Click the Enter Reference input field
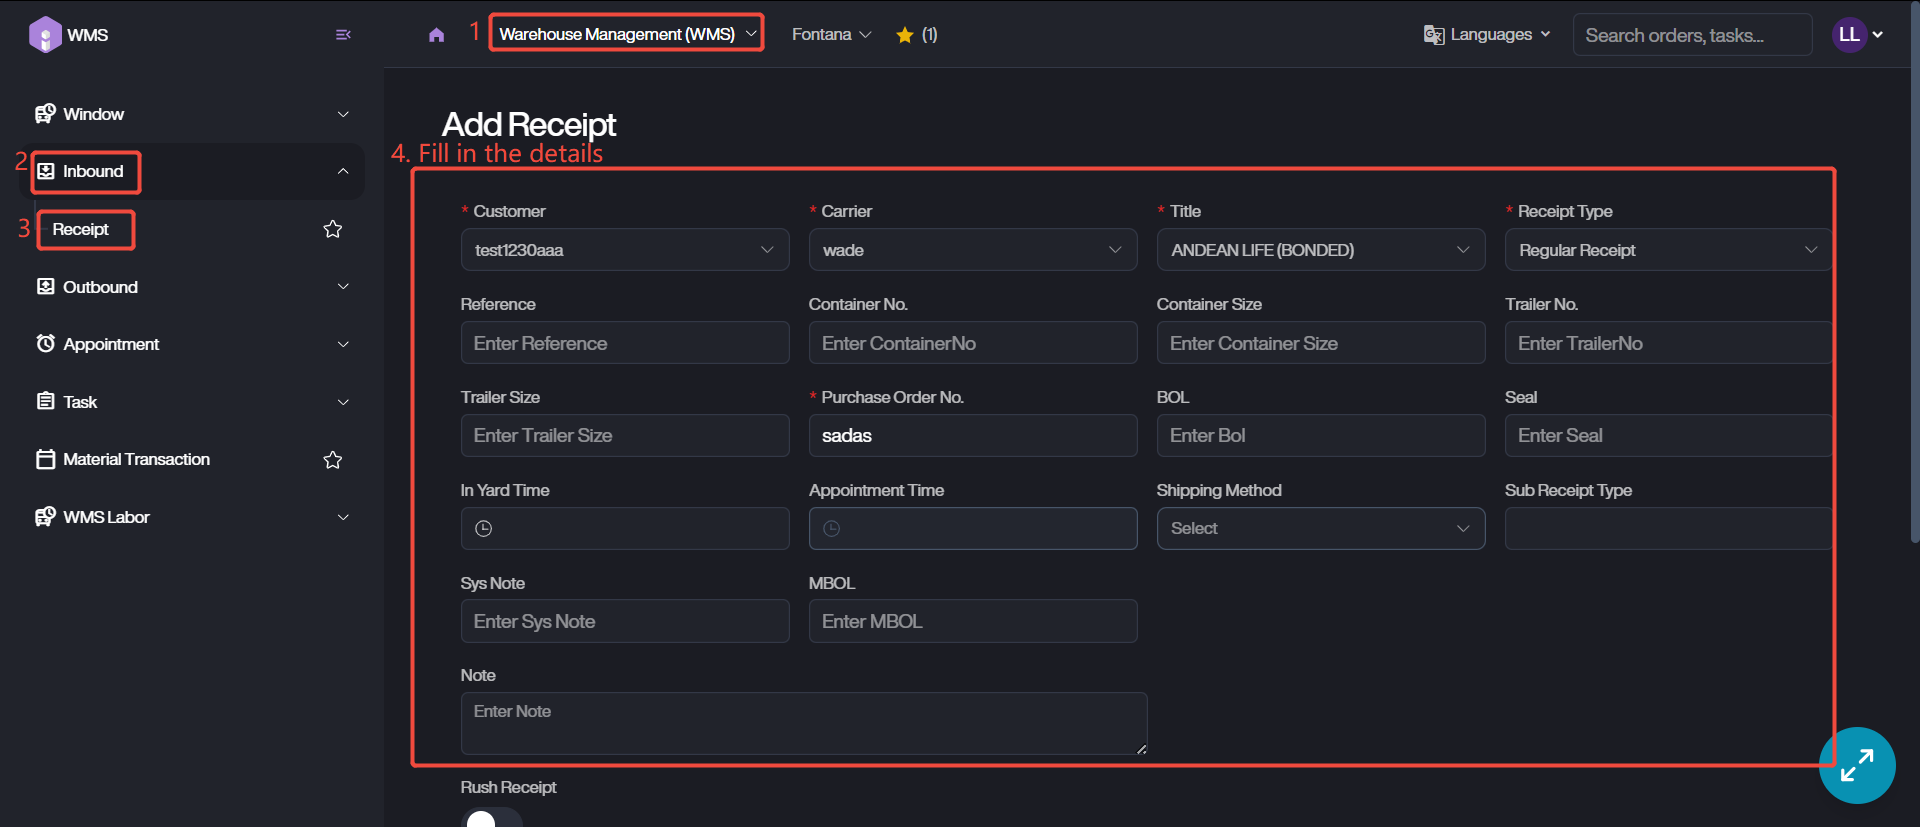The image size is (1920, 827). point(624,343)
